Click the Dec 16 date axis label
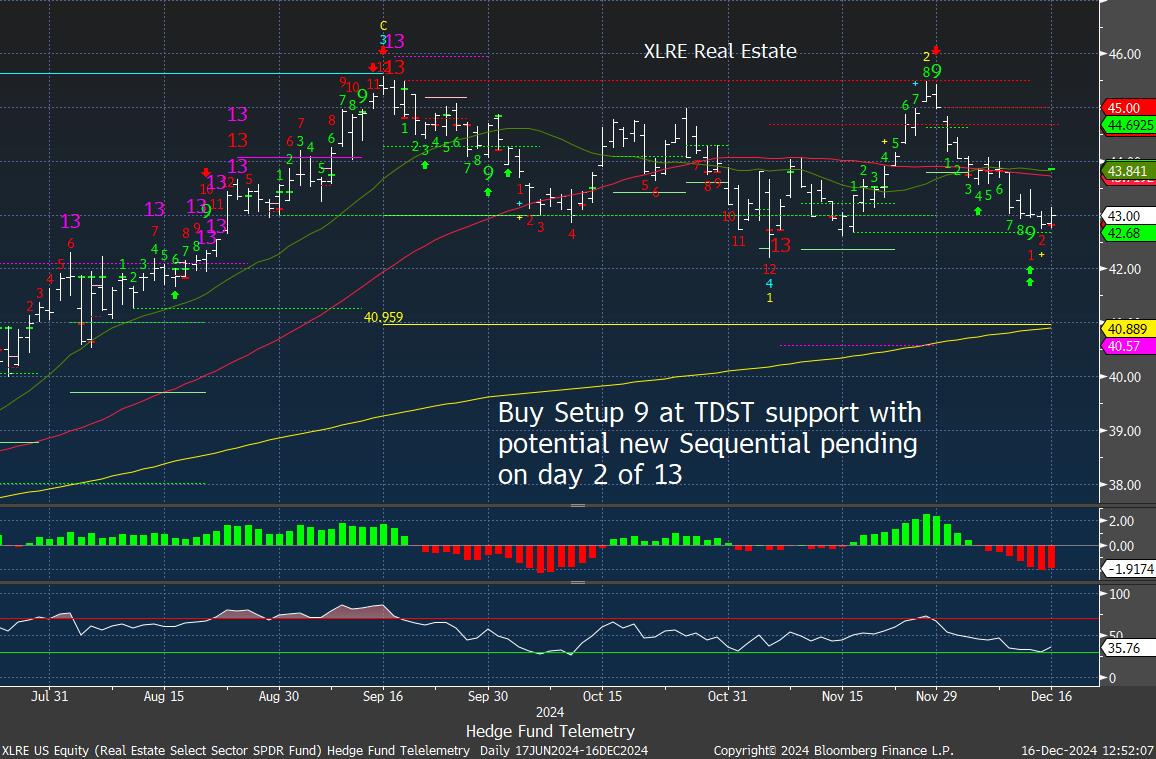Image resolution: width=1156 pixels, height=759 pixels. (x=1051, y=696)
